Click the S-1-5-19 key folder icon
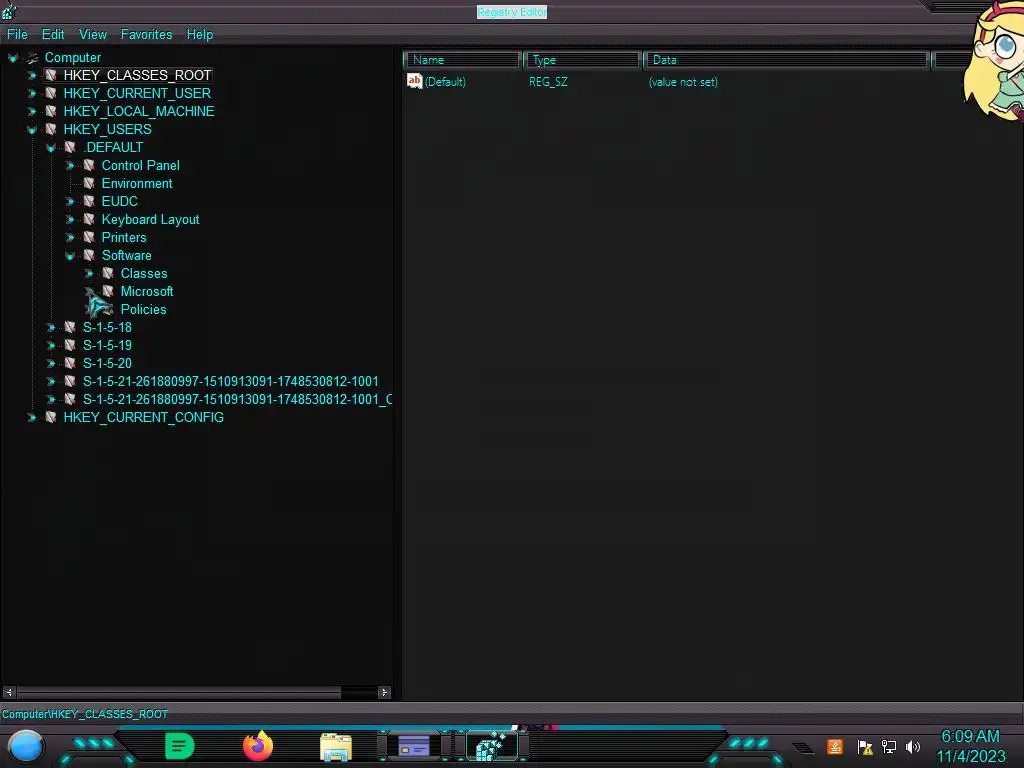This screenshot has height=768, width=1024. pyautogui.click(x=70, y=345)
